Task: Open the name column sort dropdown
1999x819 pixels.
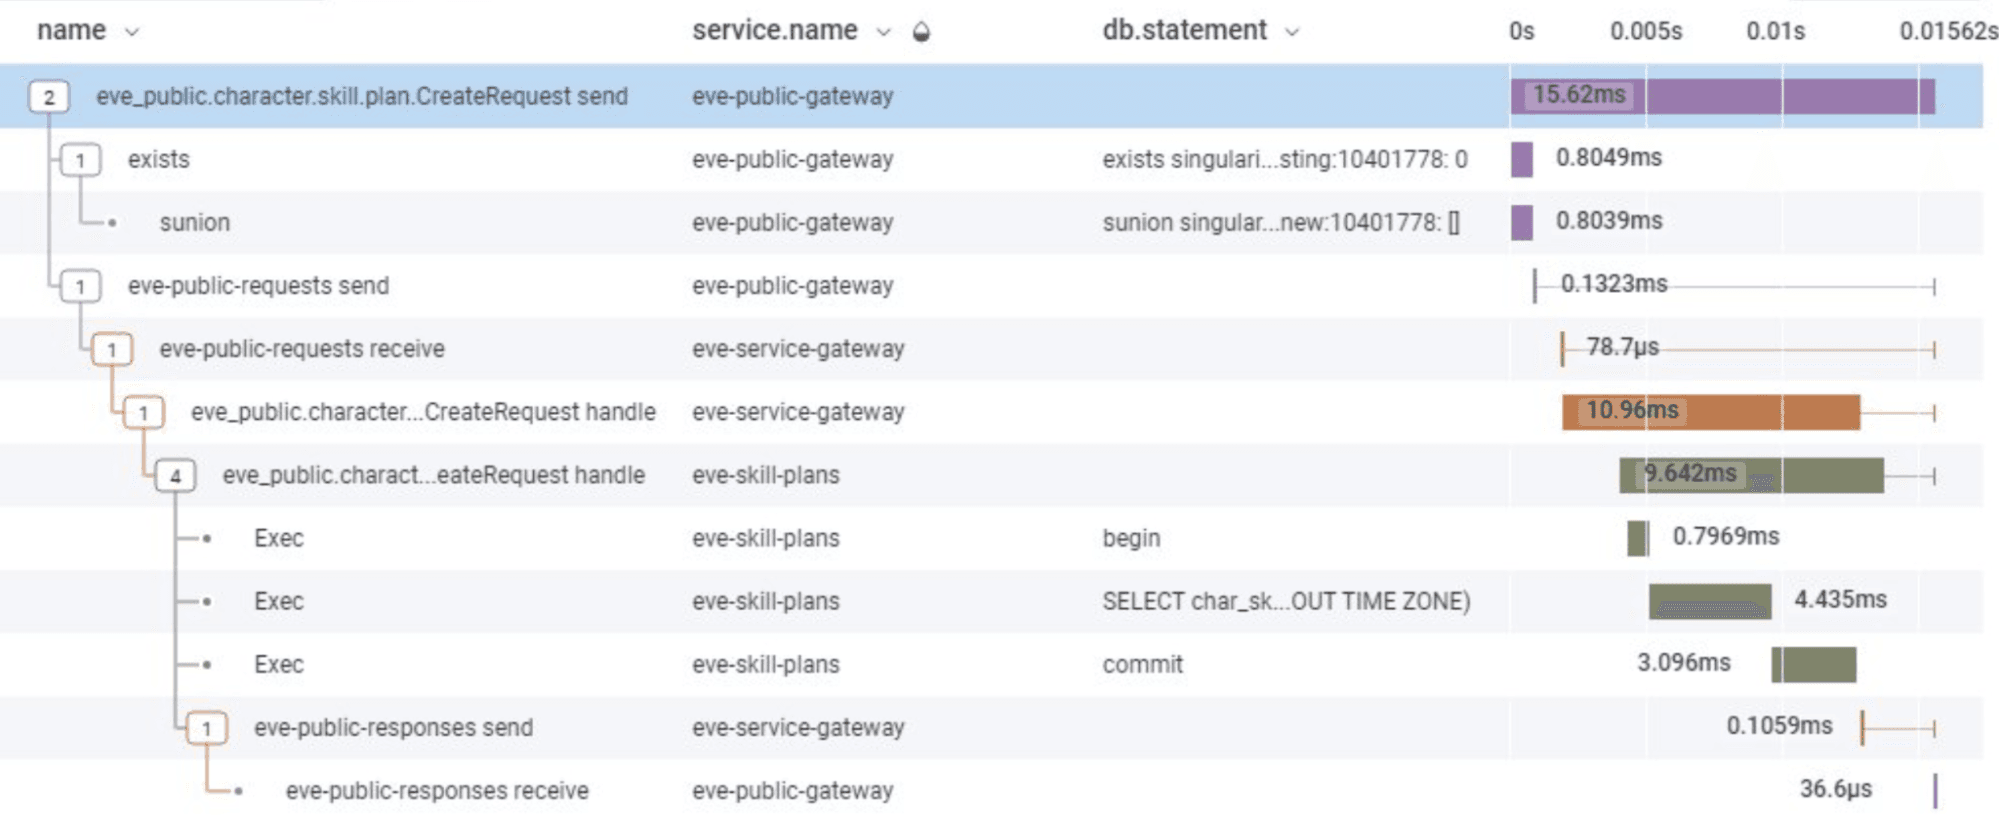Action: tap(132, 32)
